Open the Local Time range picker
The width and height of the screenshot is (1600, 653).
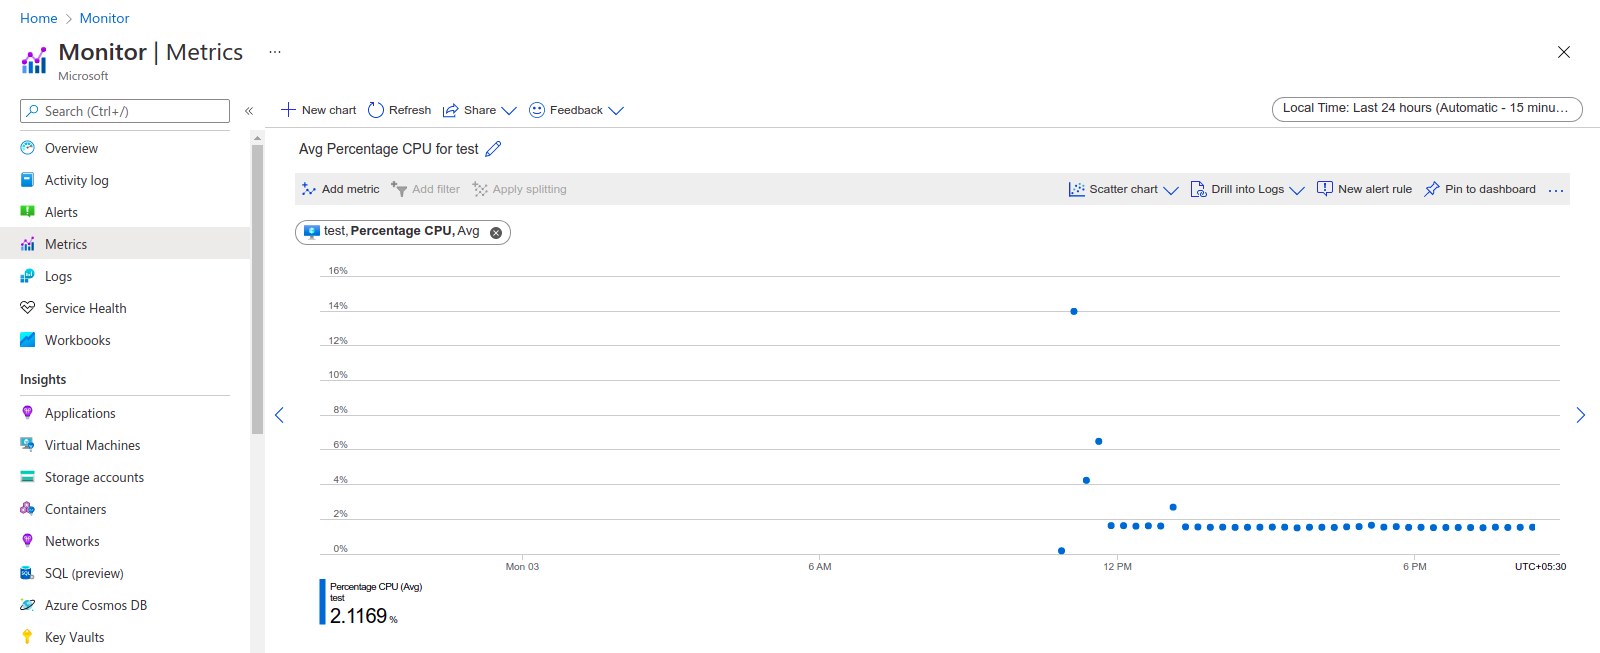[x=1427, y=109]
